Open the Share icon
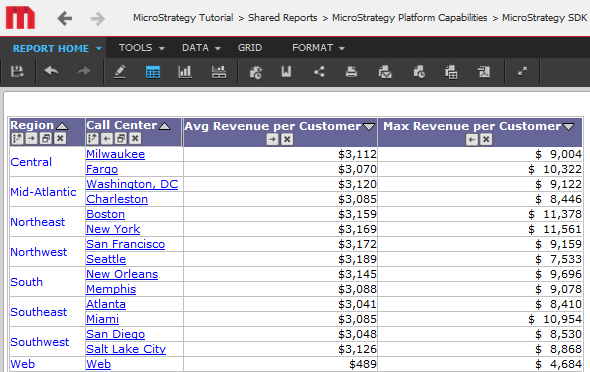590x372 pixels. (x=319, y=71)
